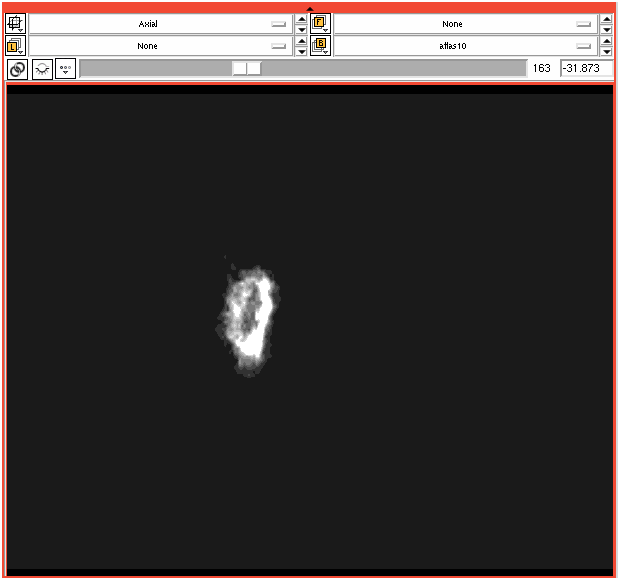This screenshot has width=618, height=578.
Task: Click up arrow next to atlas10 selector
Action: (x=606, y=41)
